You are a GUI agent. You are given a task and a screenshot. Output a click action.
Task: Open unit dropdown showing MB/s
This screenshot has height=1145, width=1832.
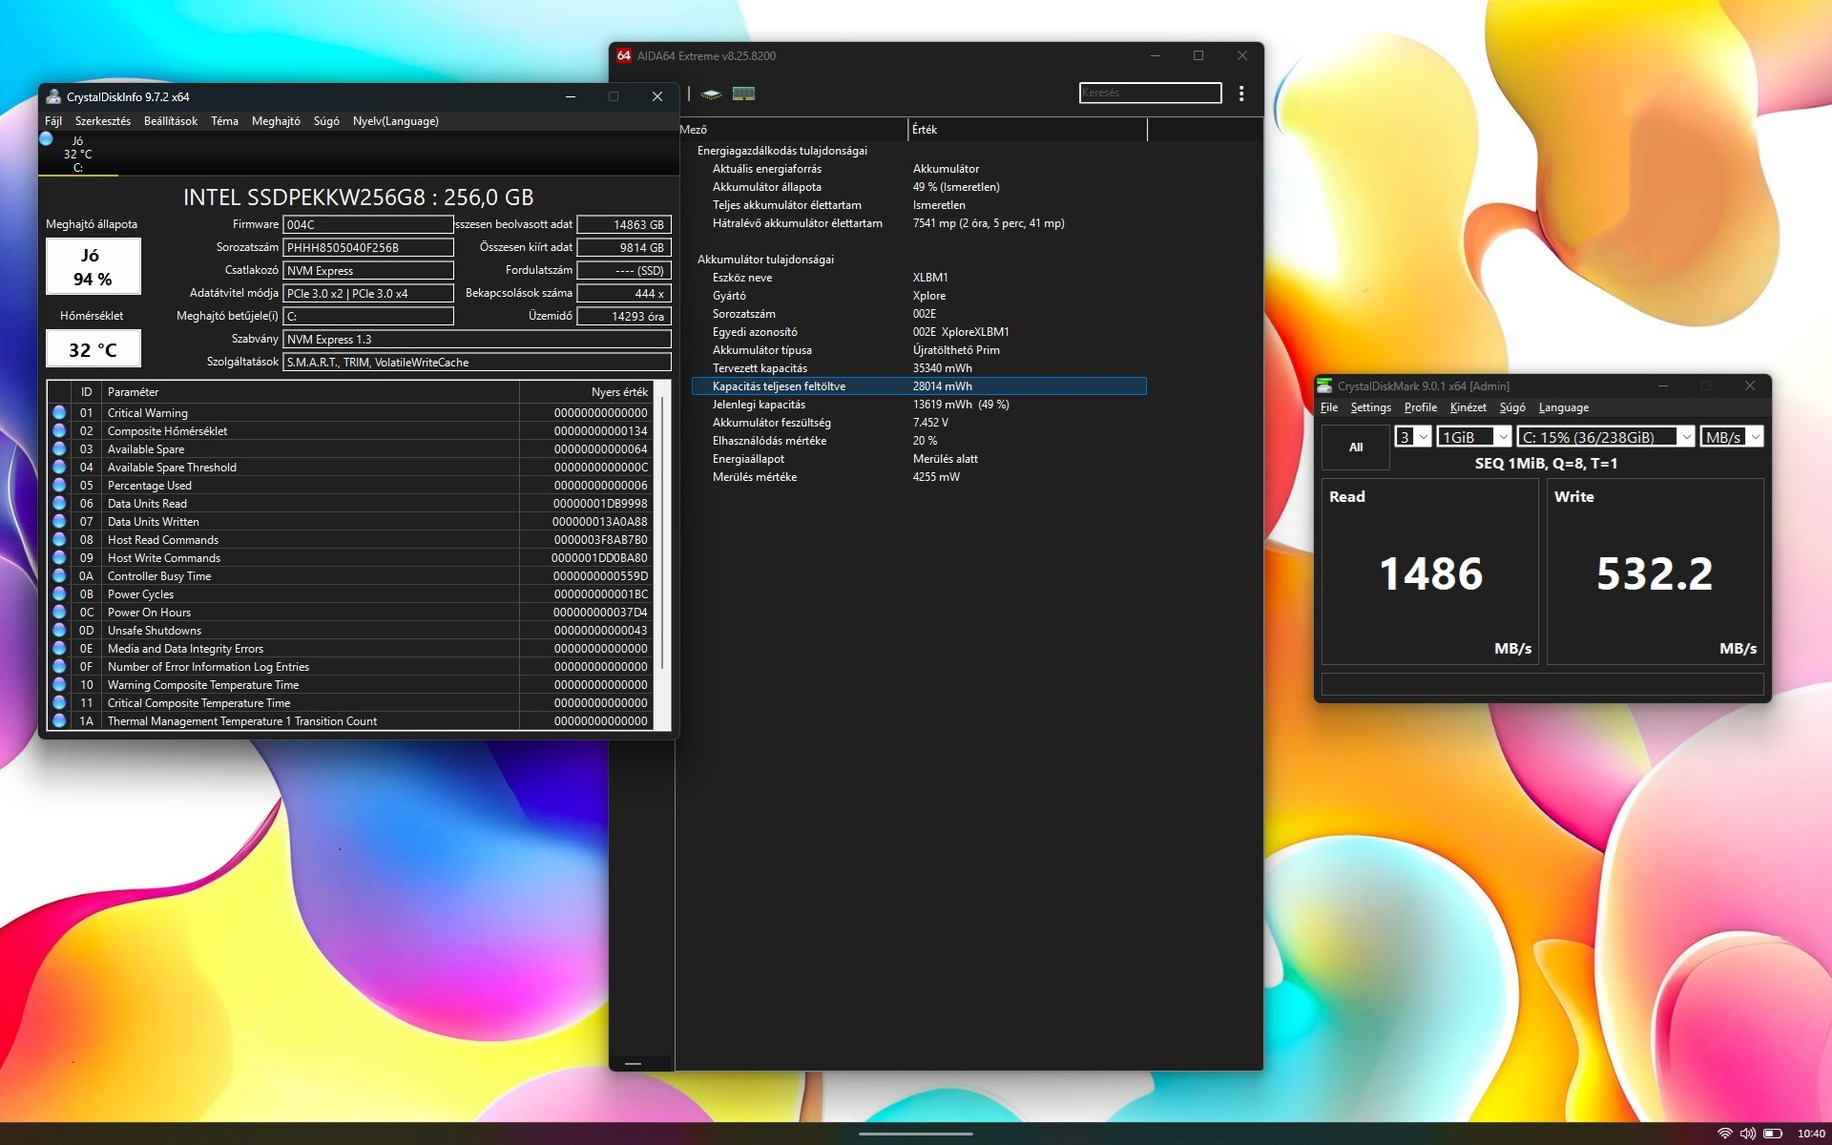[x=1731, y=437]
